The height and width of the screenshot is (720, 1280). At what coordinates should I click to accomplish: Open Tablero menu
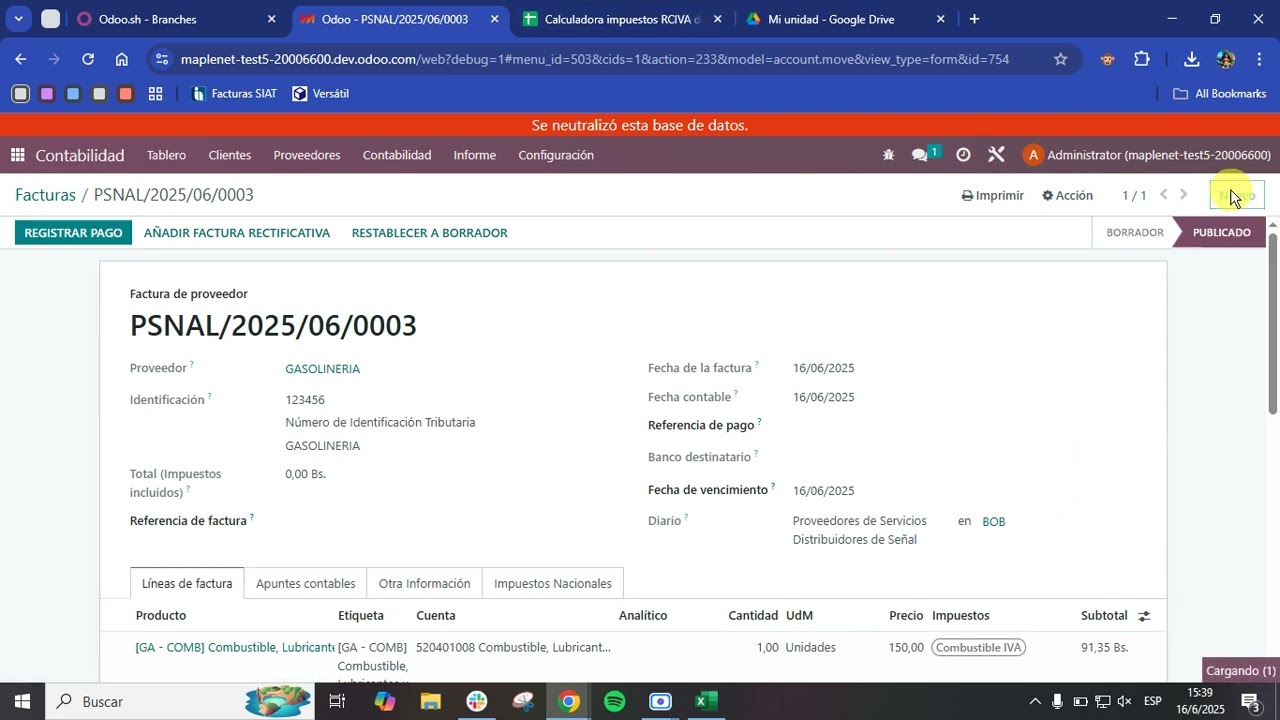coord(166,155)
